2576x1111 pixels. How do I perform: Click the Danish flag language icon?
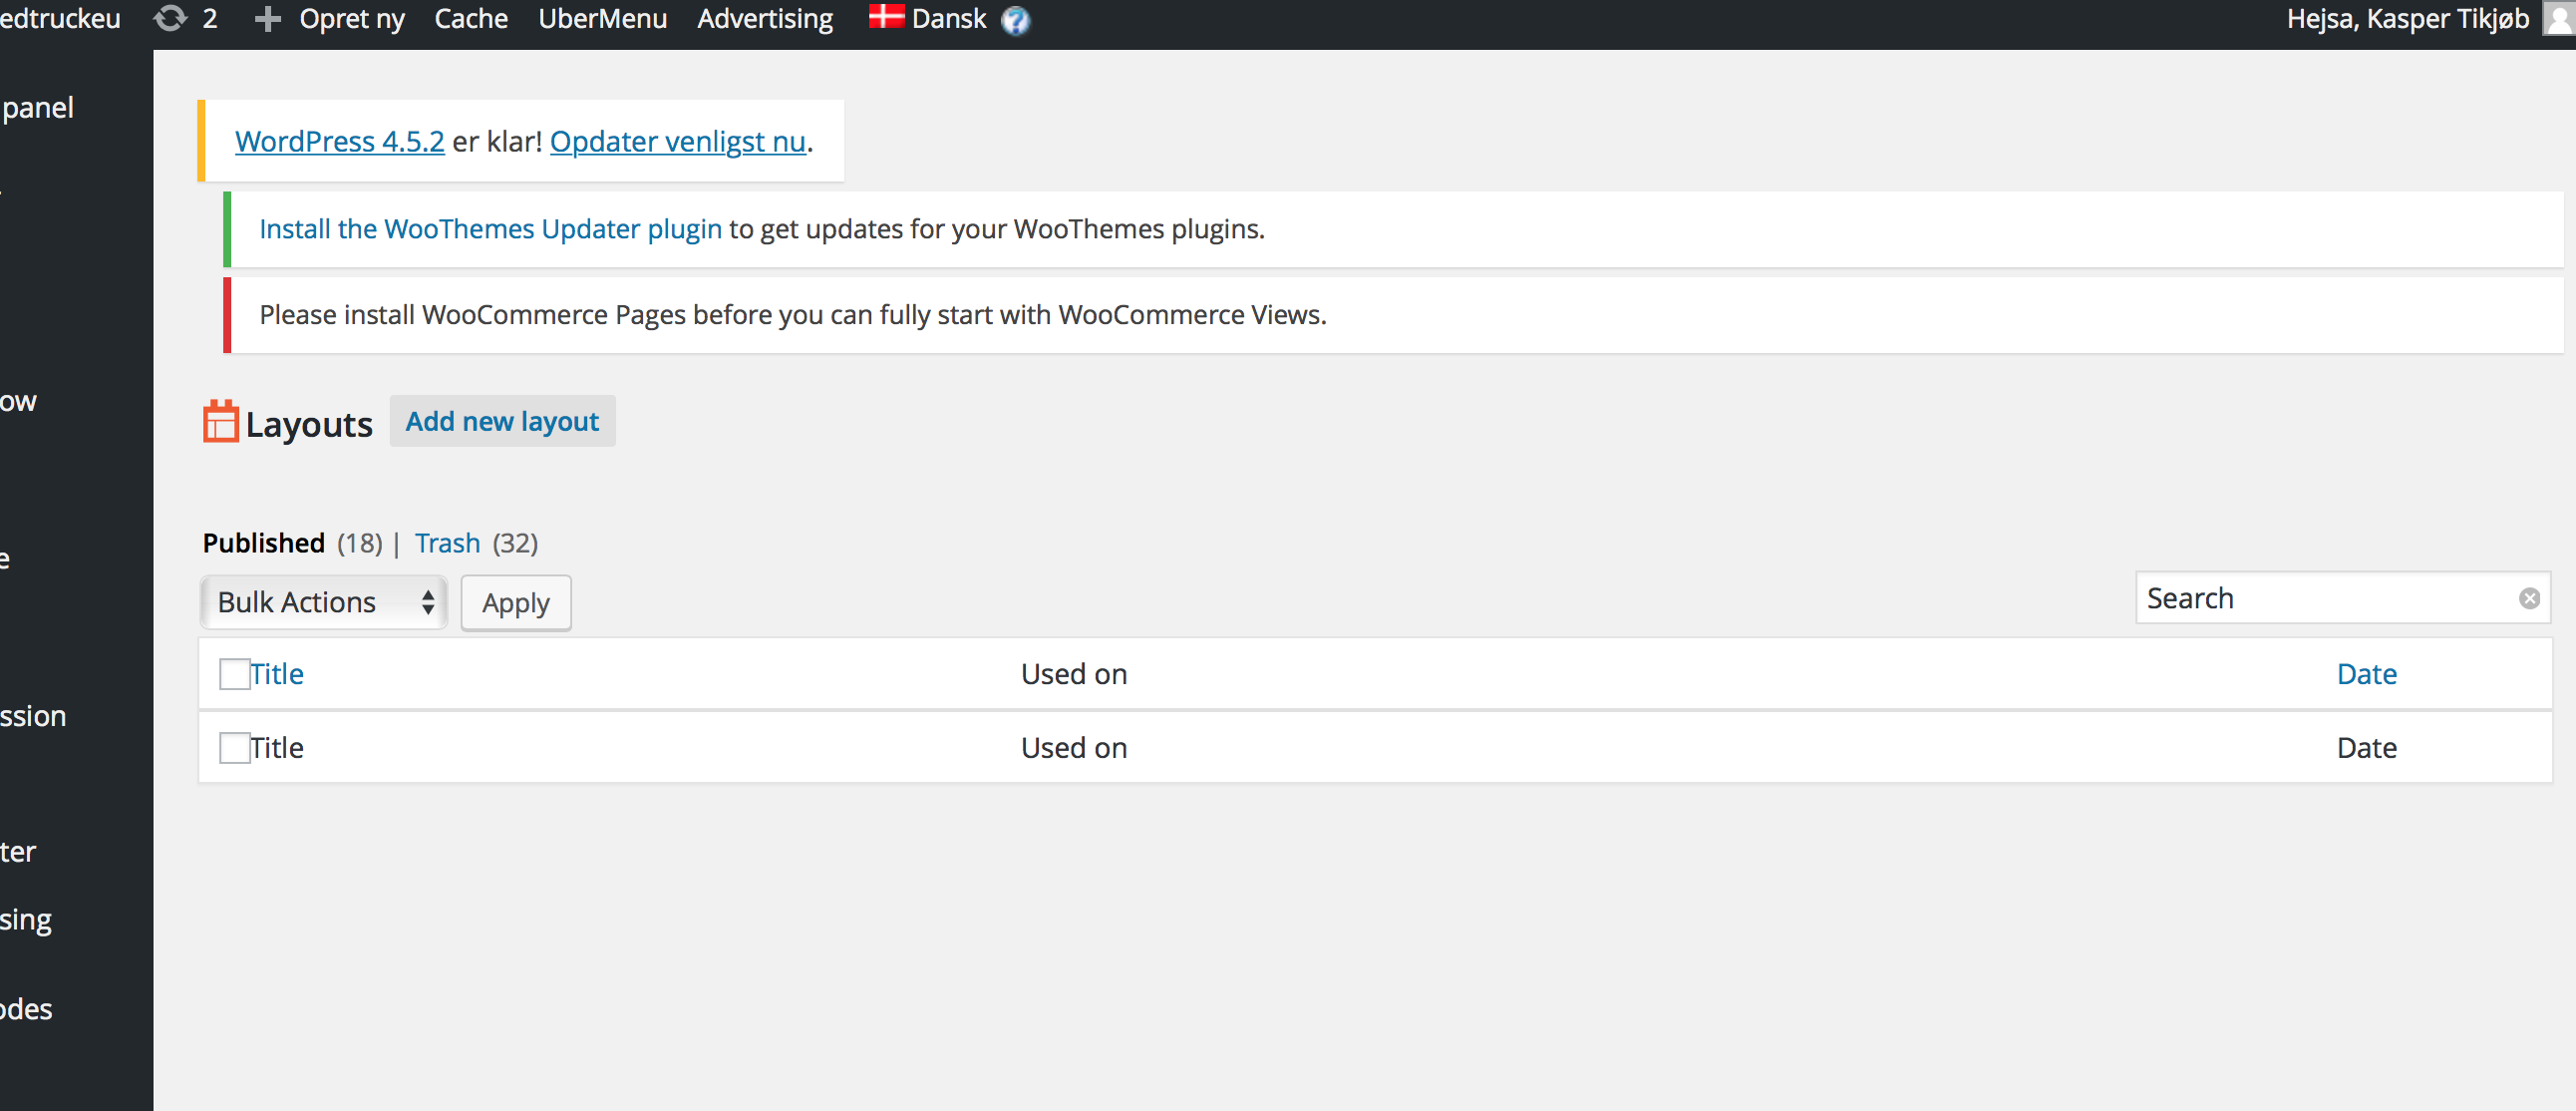point(884,16)
